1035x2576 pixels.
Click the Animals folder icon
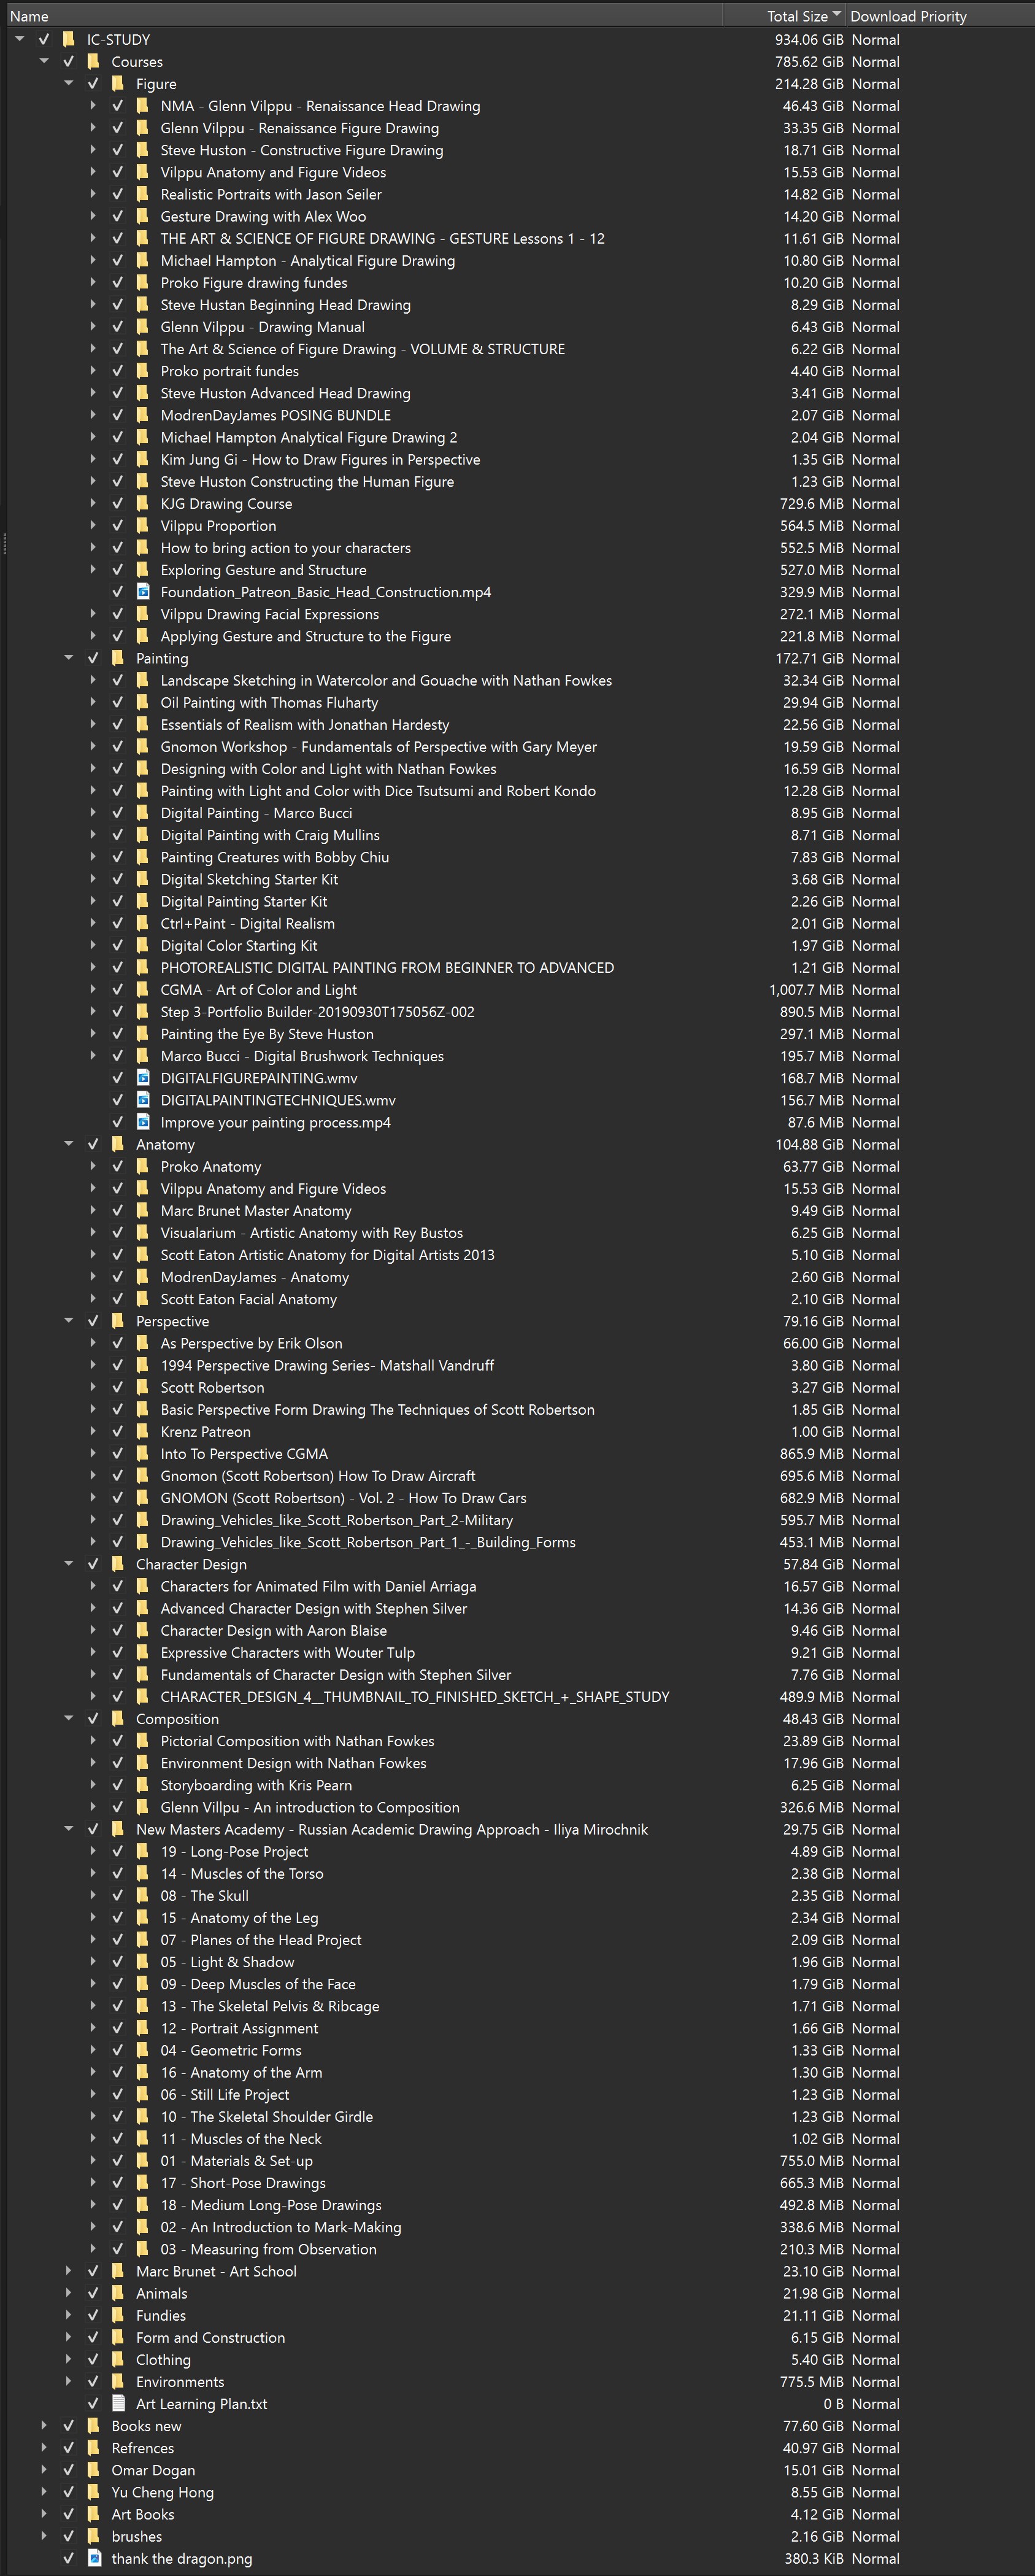point(118,2292)
